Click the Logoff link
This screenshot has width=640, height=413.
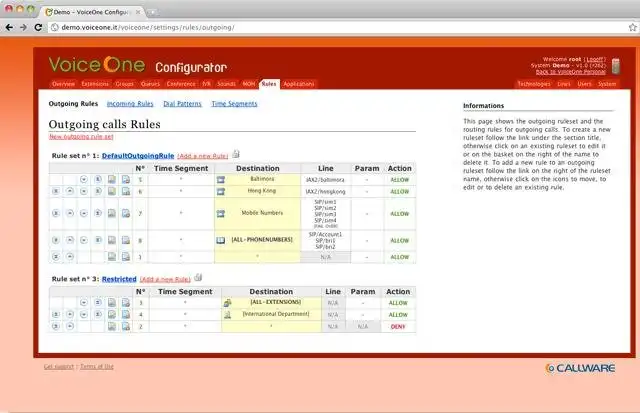pos(595,59)
